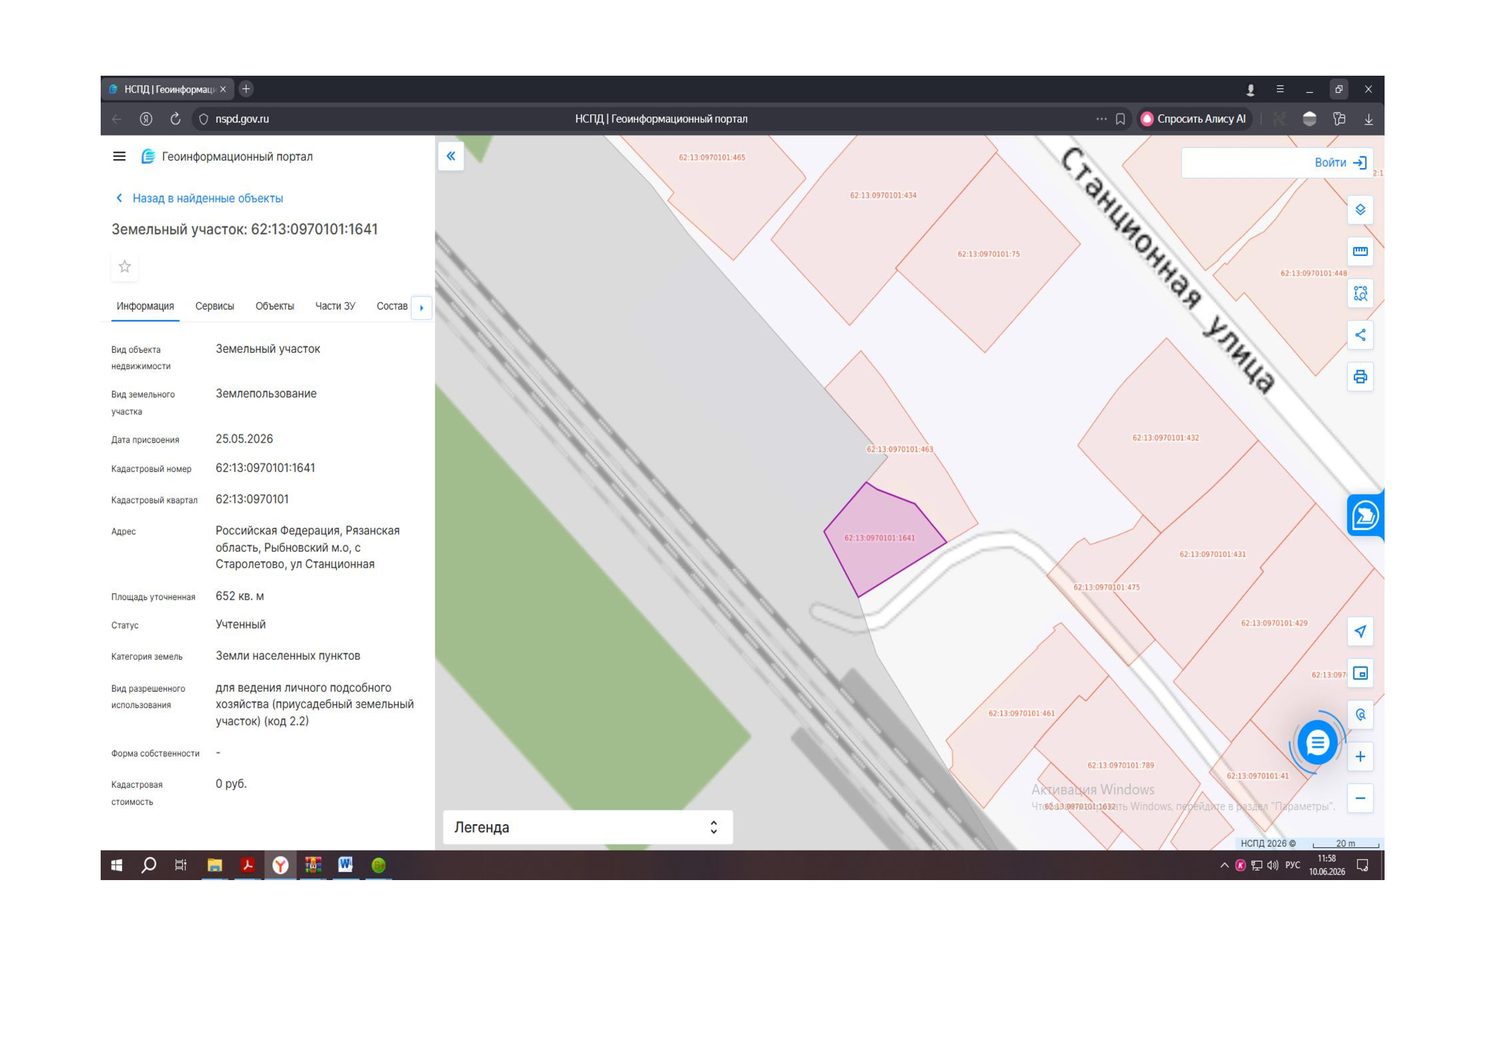Zoom in with the plus button
The image size is (1500, 1061).
[x=1360, y=757]
